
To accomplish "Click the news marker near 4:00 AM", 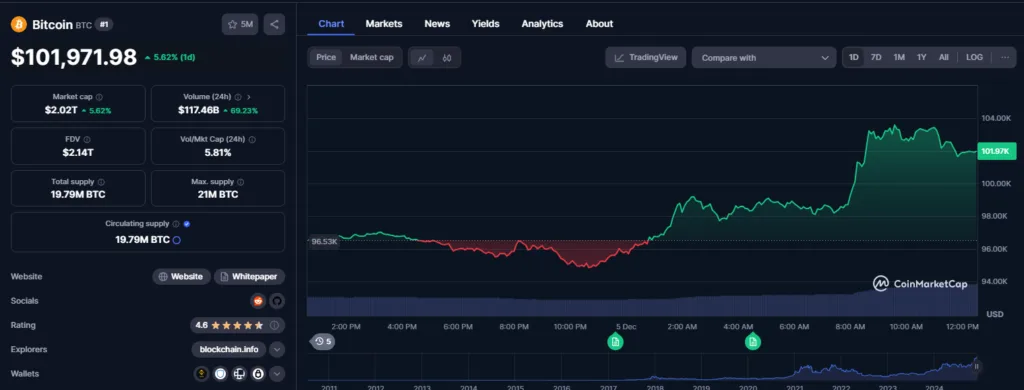I will click(x=753, y=341).
